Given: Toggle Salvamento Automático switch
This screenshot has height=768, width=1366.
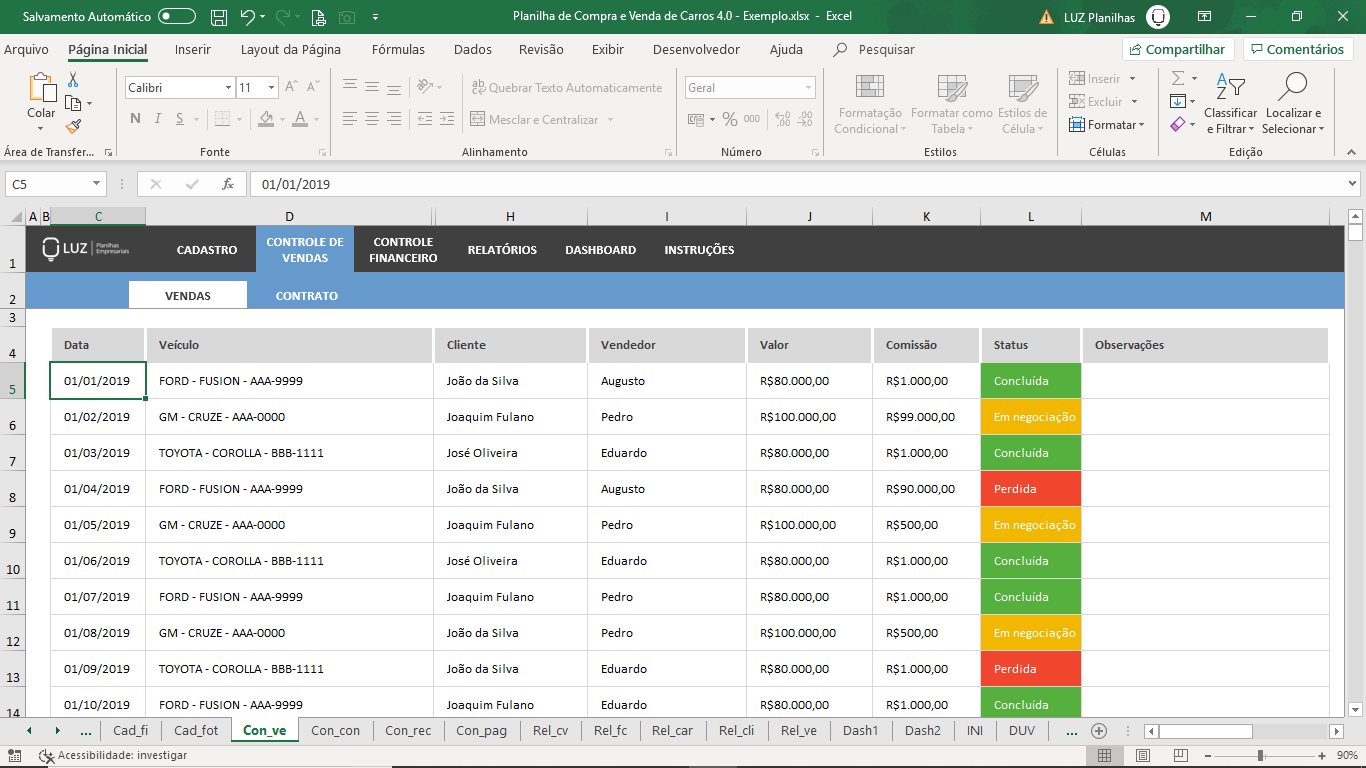Looking at the screenshot, I should (x=177, y=17).
